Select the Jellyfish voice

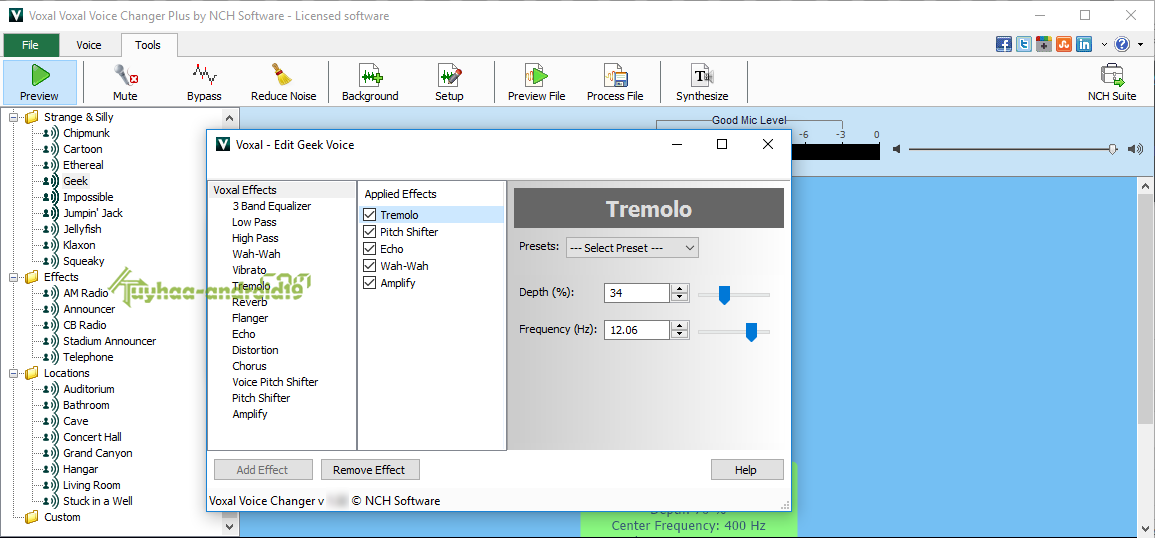click(82, 229)
